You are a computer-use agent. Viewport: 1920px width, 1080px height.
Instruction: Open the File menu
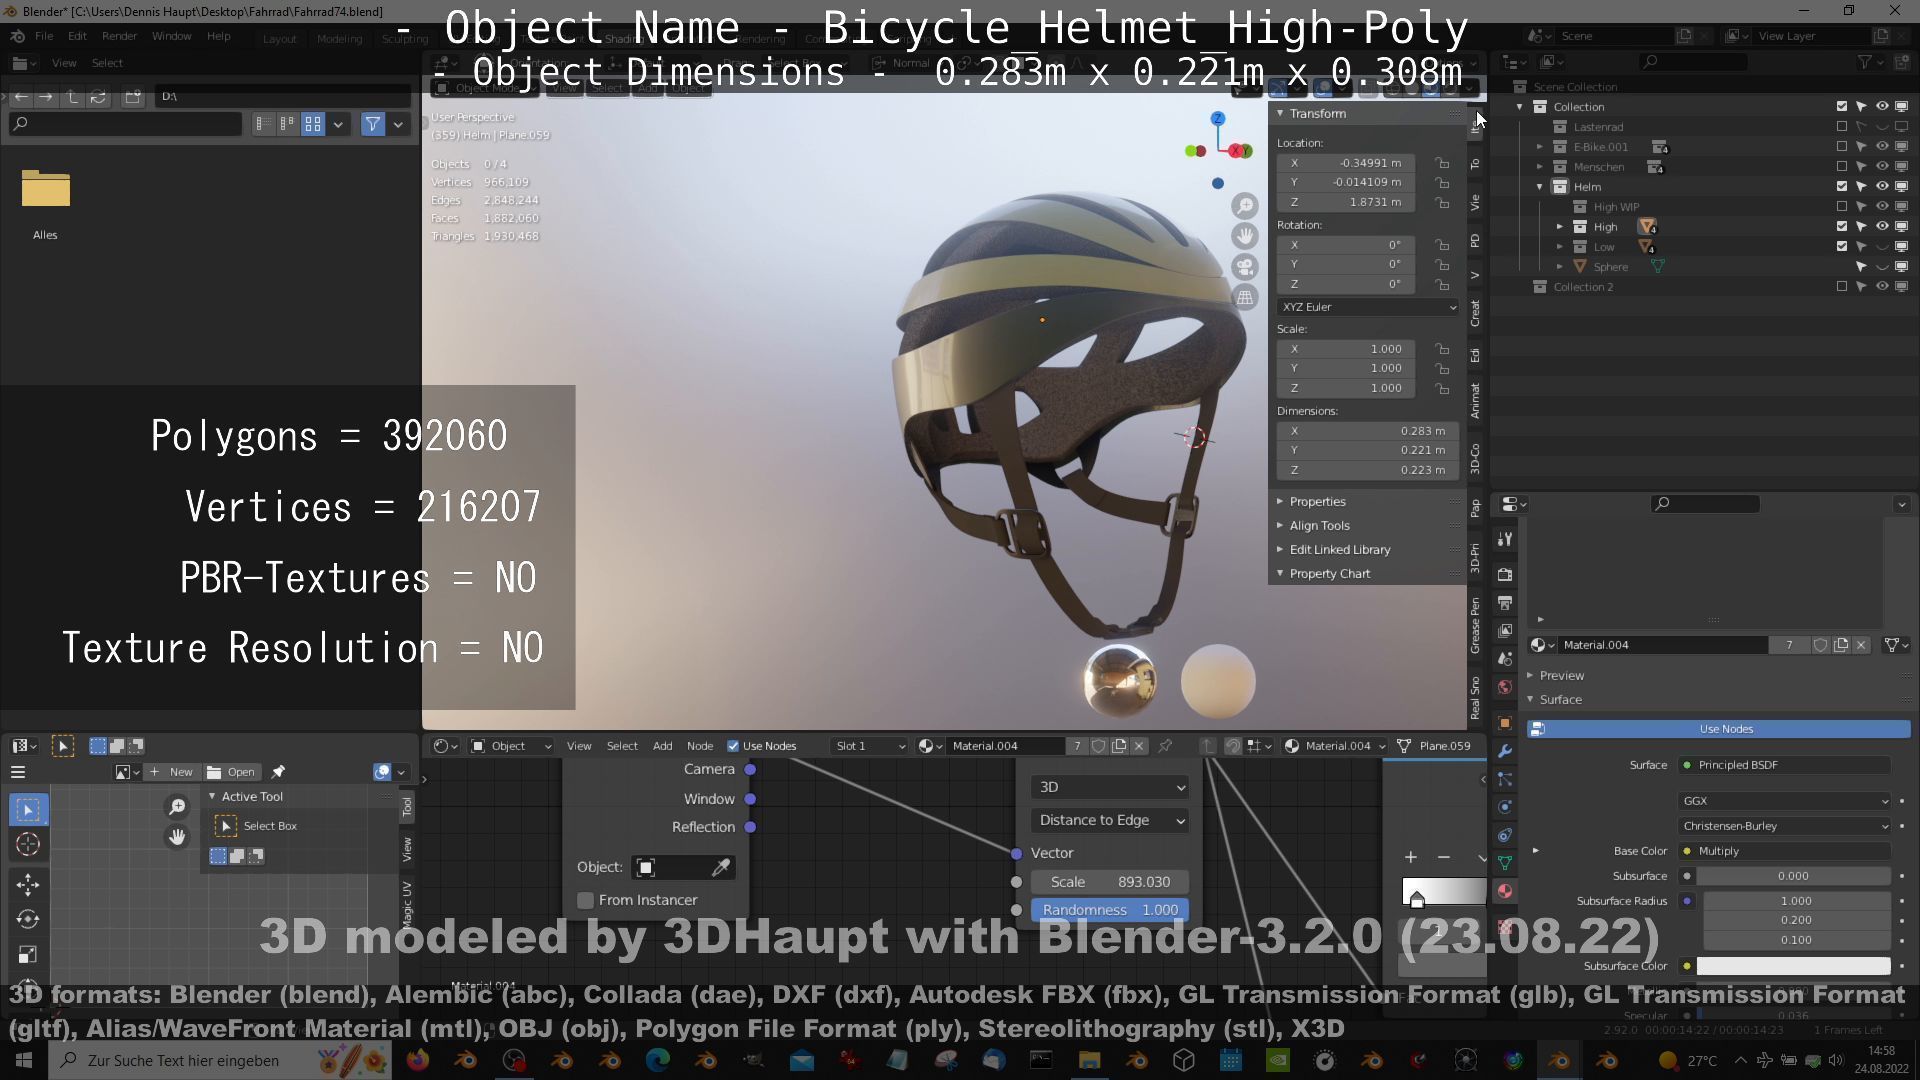pyautogui.click(x=44, y=36)
